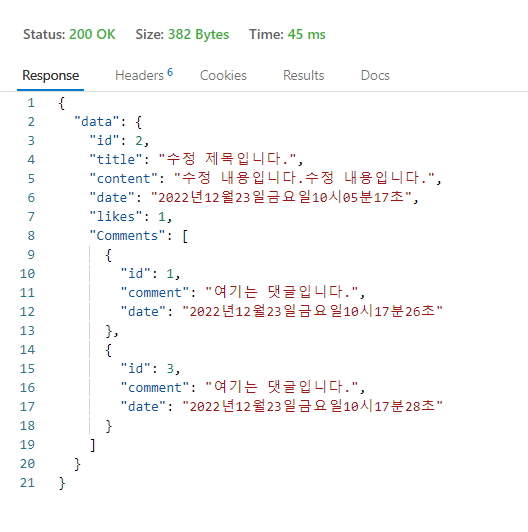Open the Results tab
The width and height of the screenshot is (528, 532).
point(304,75)
